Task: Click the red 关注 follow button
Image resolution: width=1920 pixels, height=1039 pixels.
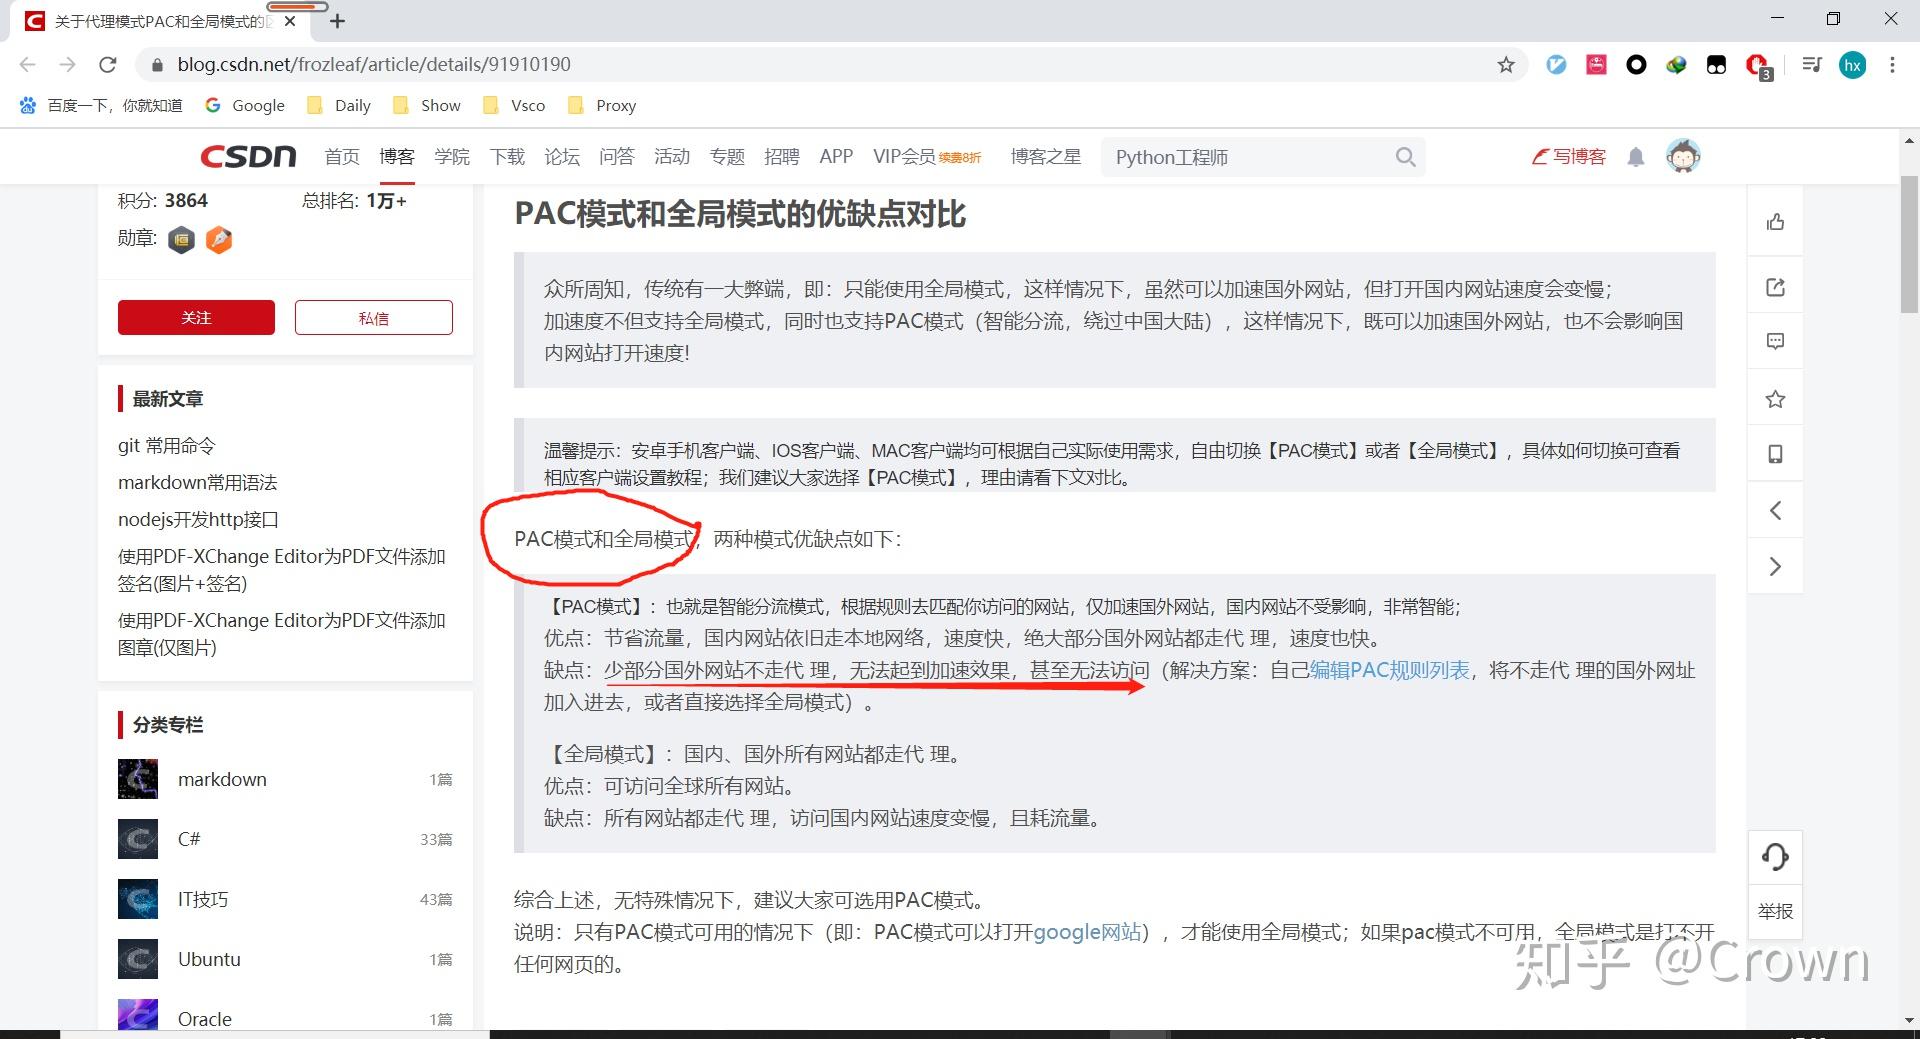Action: pos(196,317)
